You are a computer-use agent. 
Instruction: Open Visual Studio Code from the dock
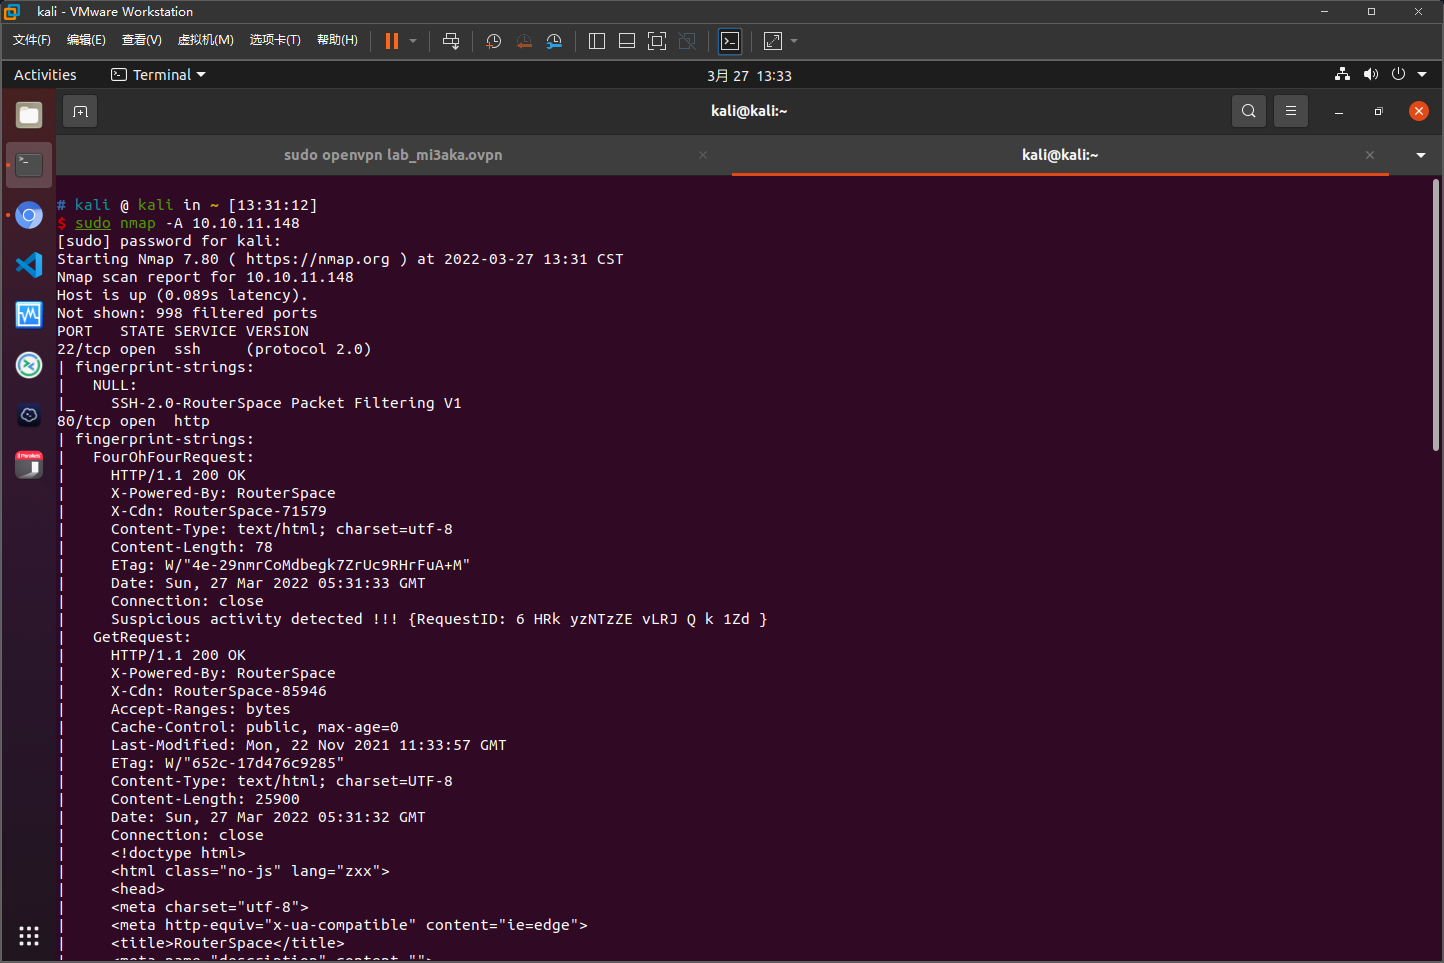click(x=29, y=265)
